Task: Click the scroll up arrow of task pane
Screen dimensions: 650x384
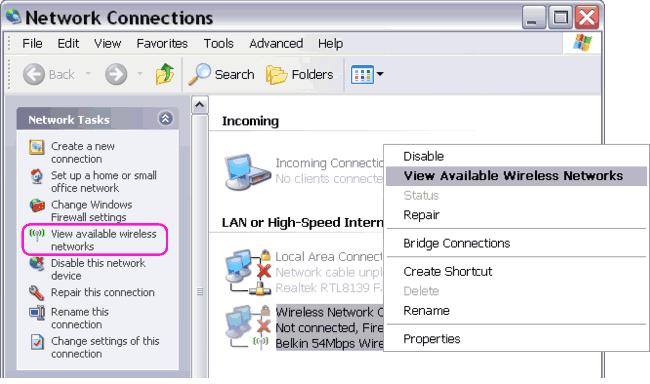Action: click(x=200, y=105)
